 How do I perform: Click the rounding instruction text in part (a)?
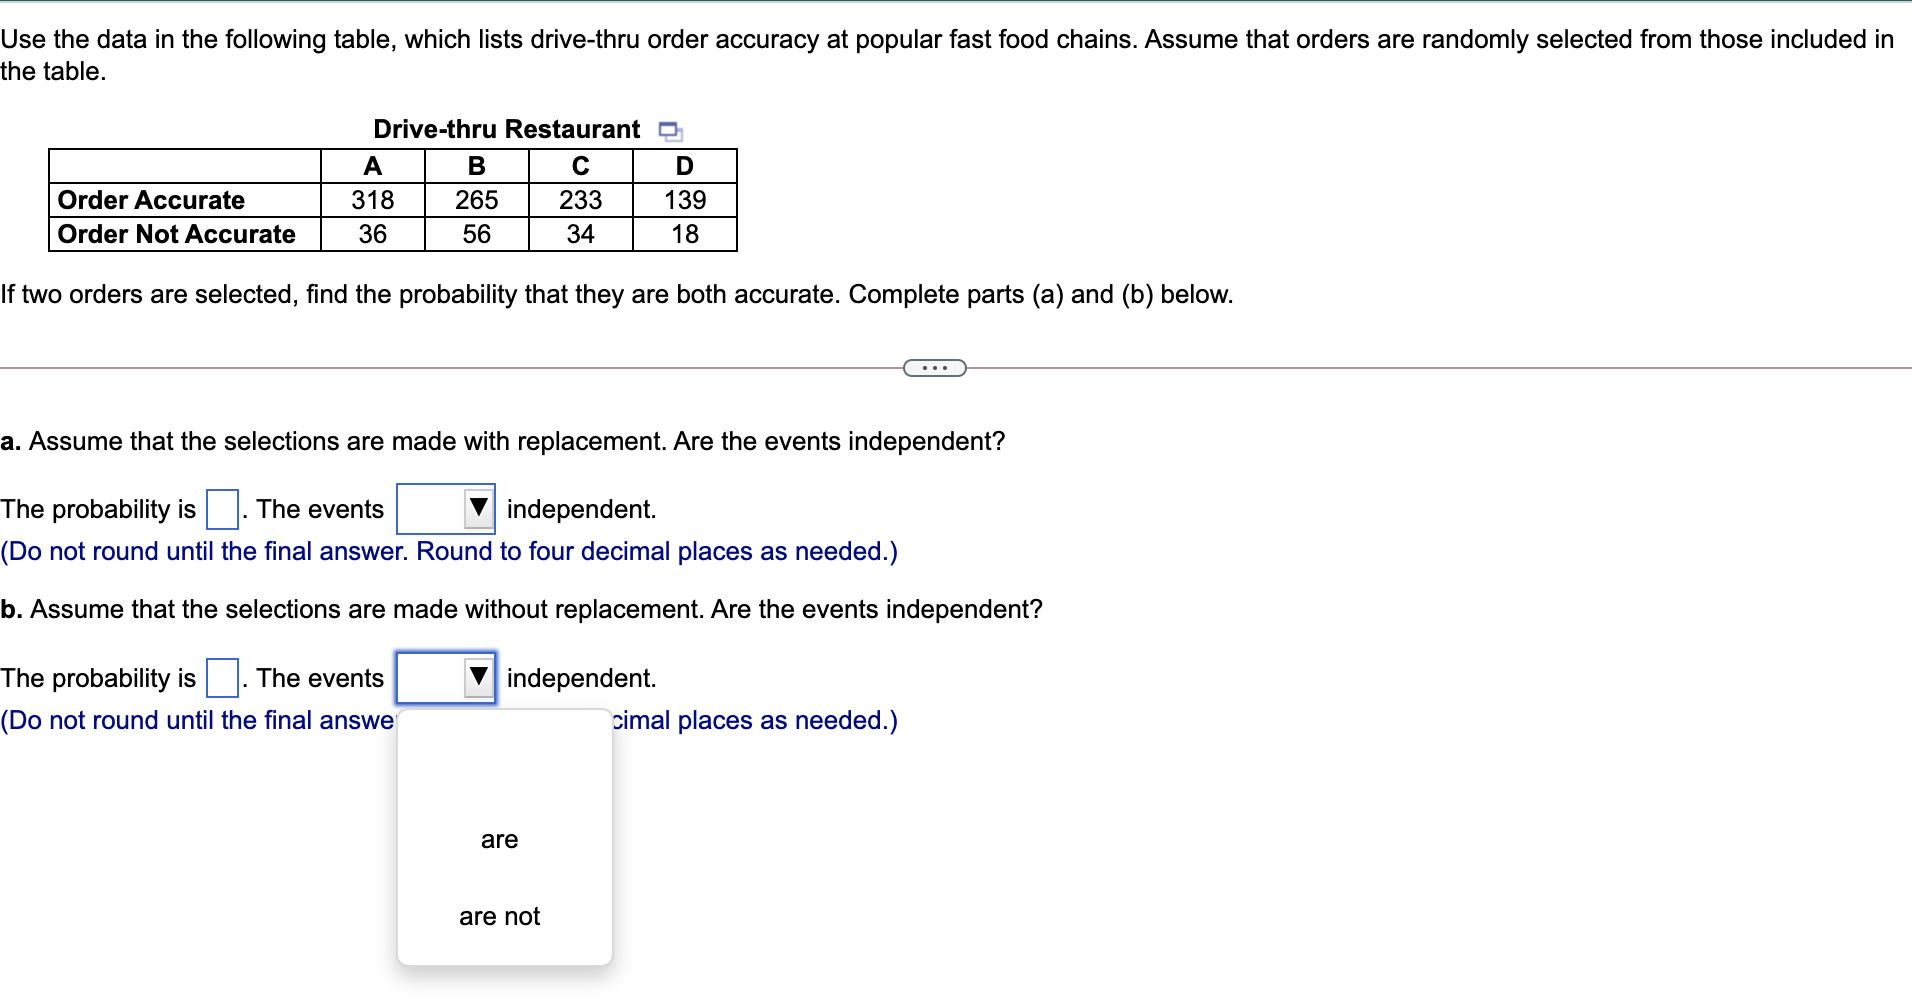[449, 551]
